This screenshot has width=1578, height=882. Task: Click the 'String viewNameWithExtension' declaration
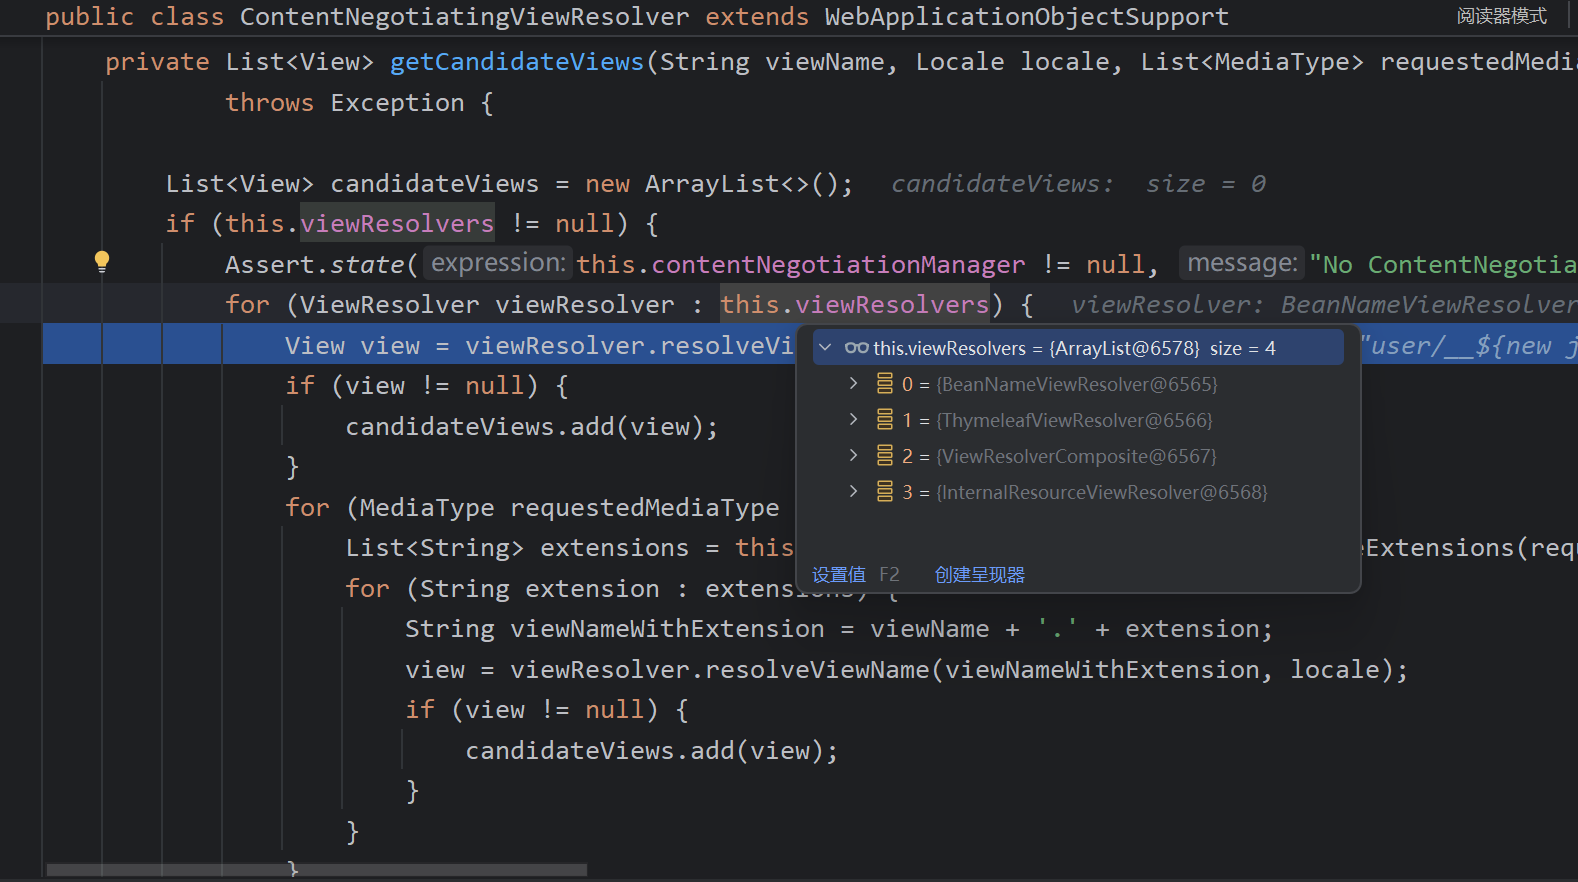point(615,629)
